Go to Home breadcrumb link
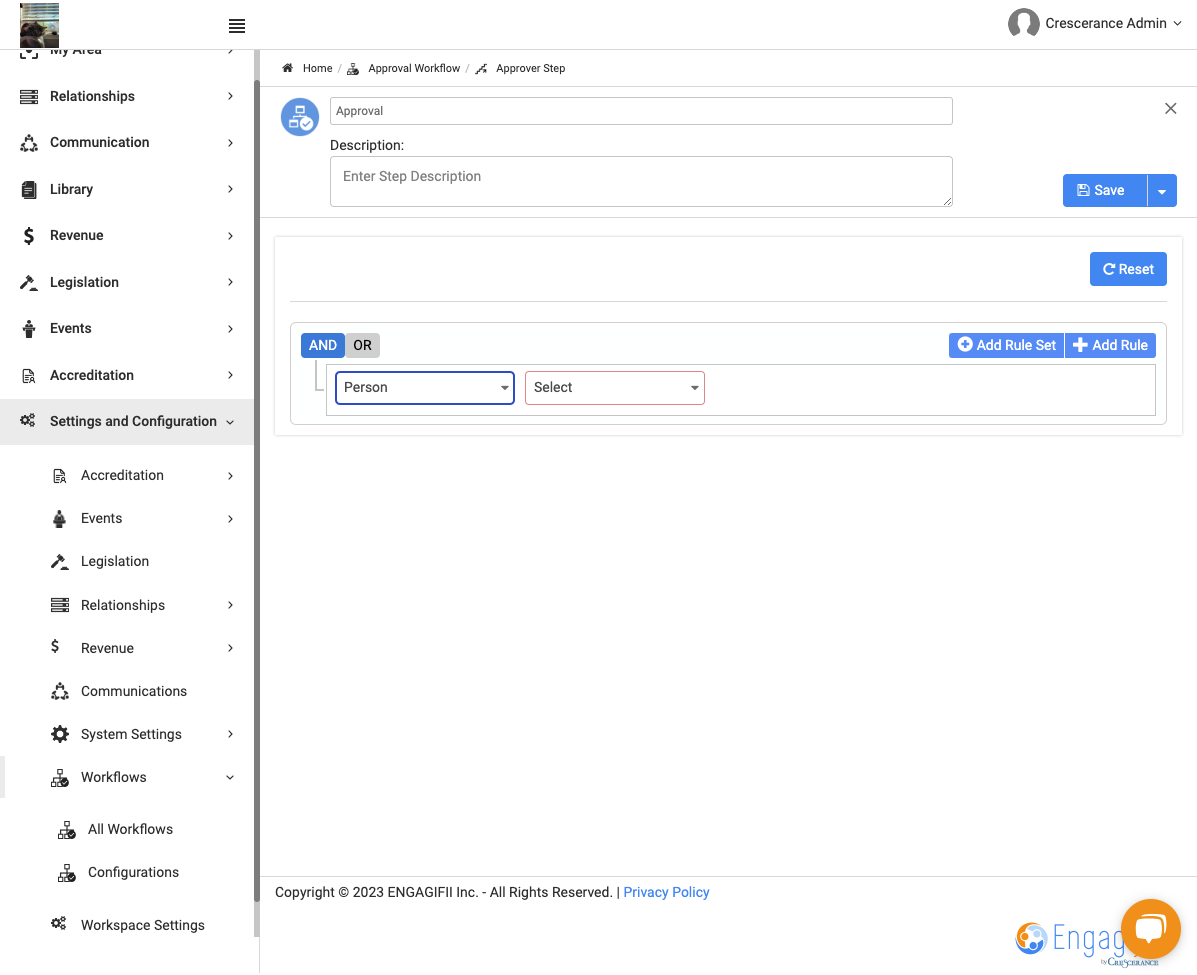 coord(318,68)
